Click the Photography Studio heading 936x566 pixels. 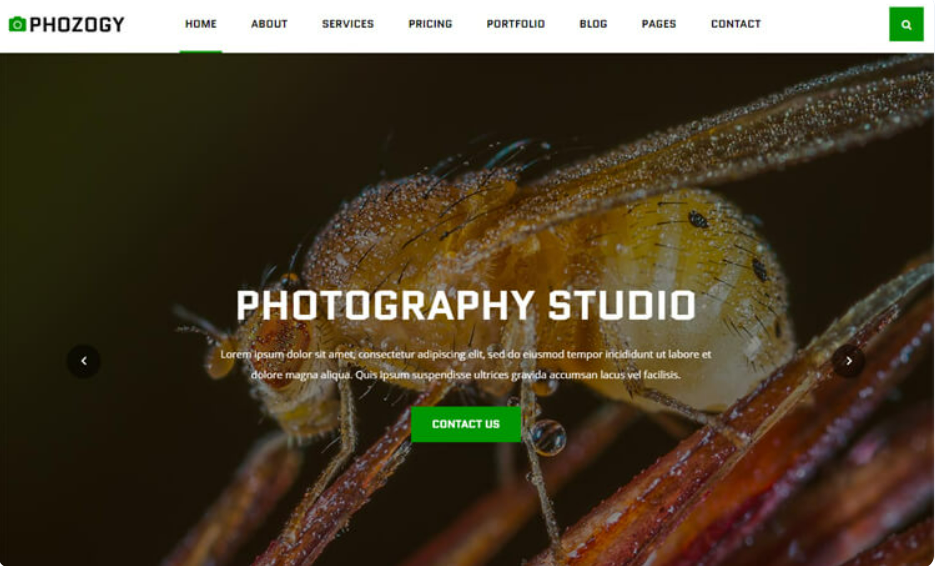[x=466, y=306]
